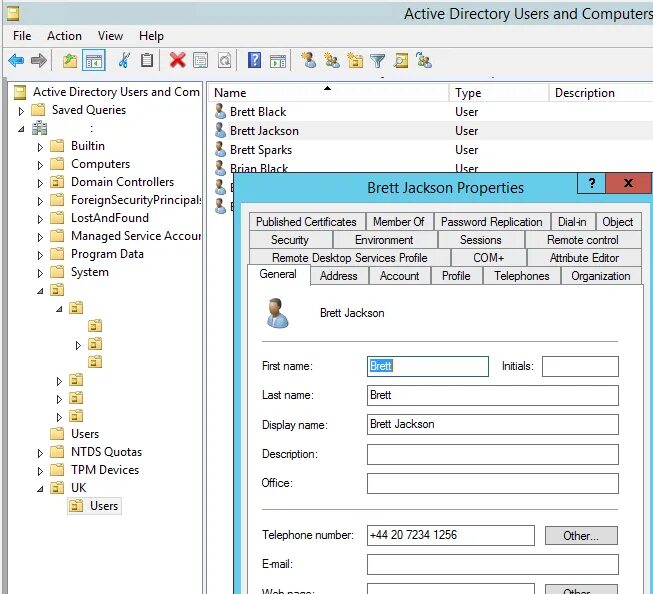Click the Show/Hide Action Pane icon
The width and height of the screenshot is (653, 594).
tap(278, 61)
